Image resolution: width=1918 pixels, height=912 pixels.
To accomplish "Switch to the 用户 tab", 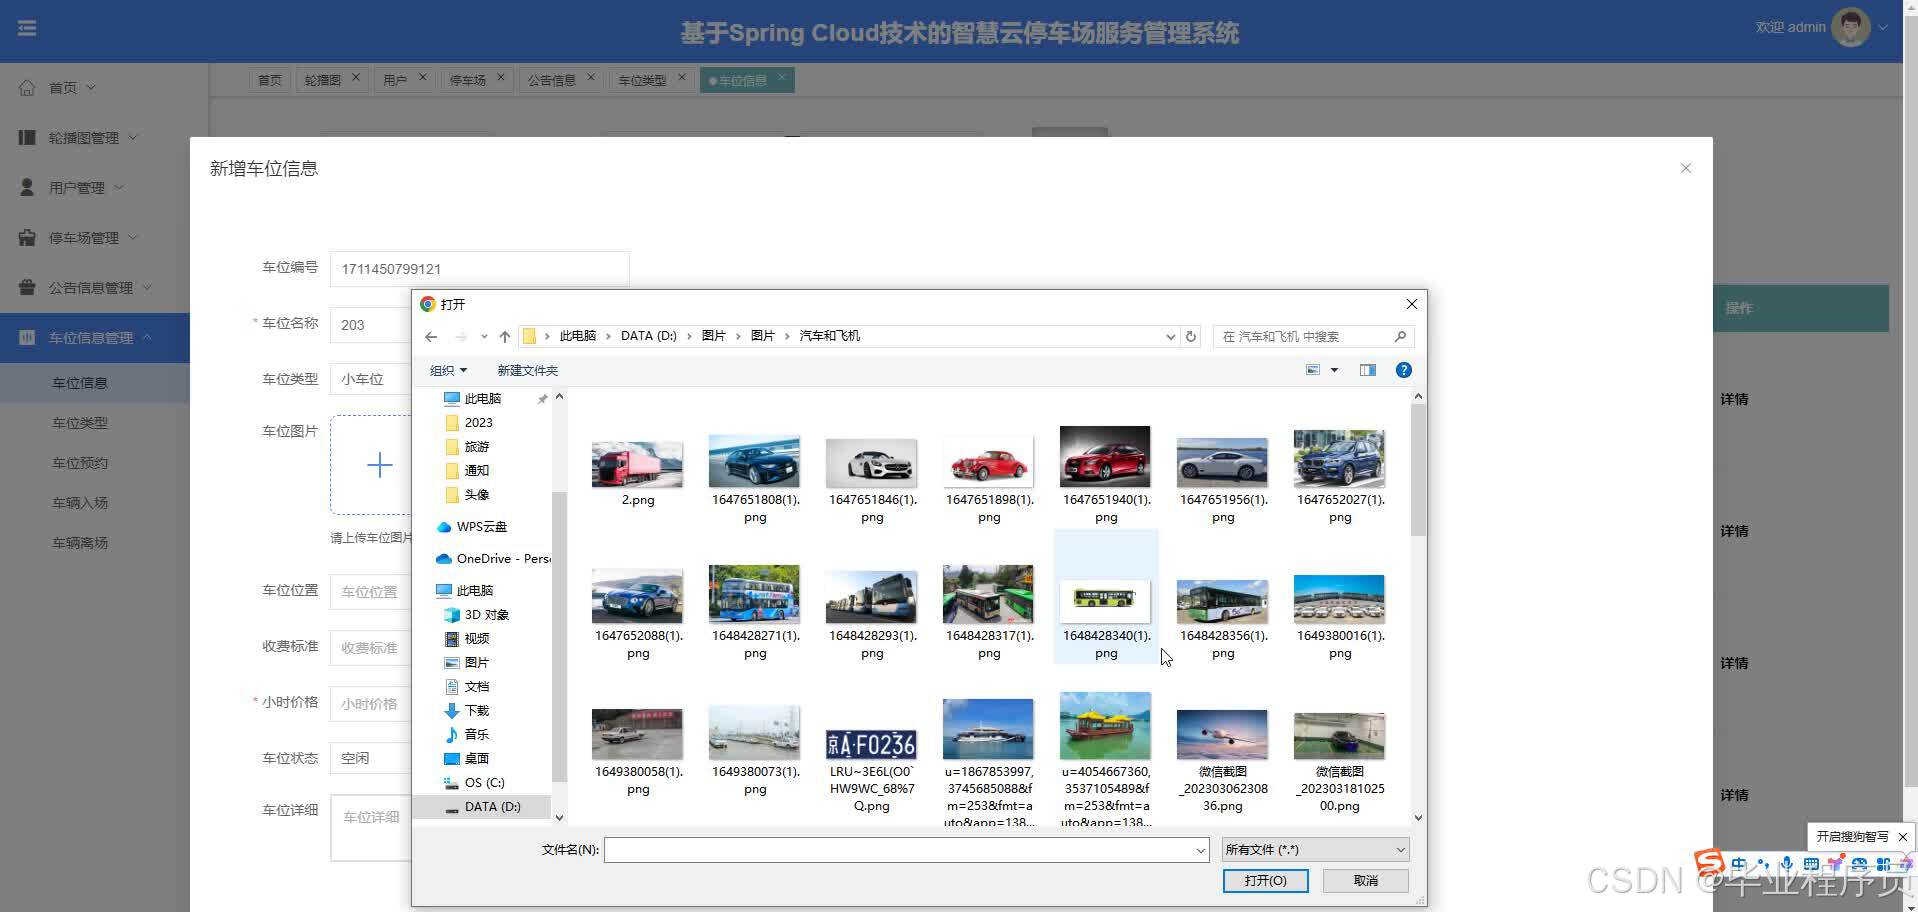I will coord(395,80).
